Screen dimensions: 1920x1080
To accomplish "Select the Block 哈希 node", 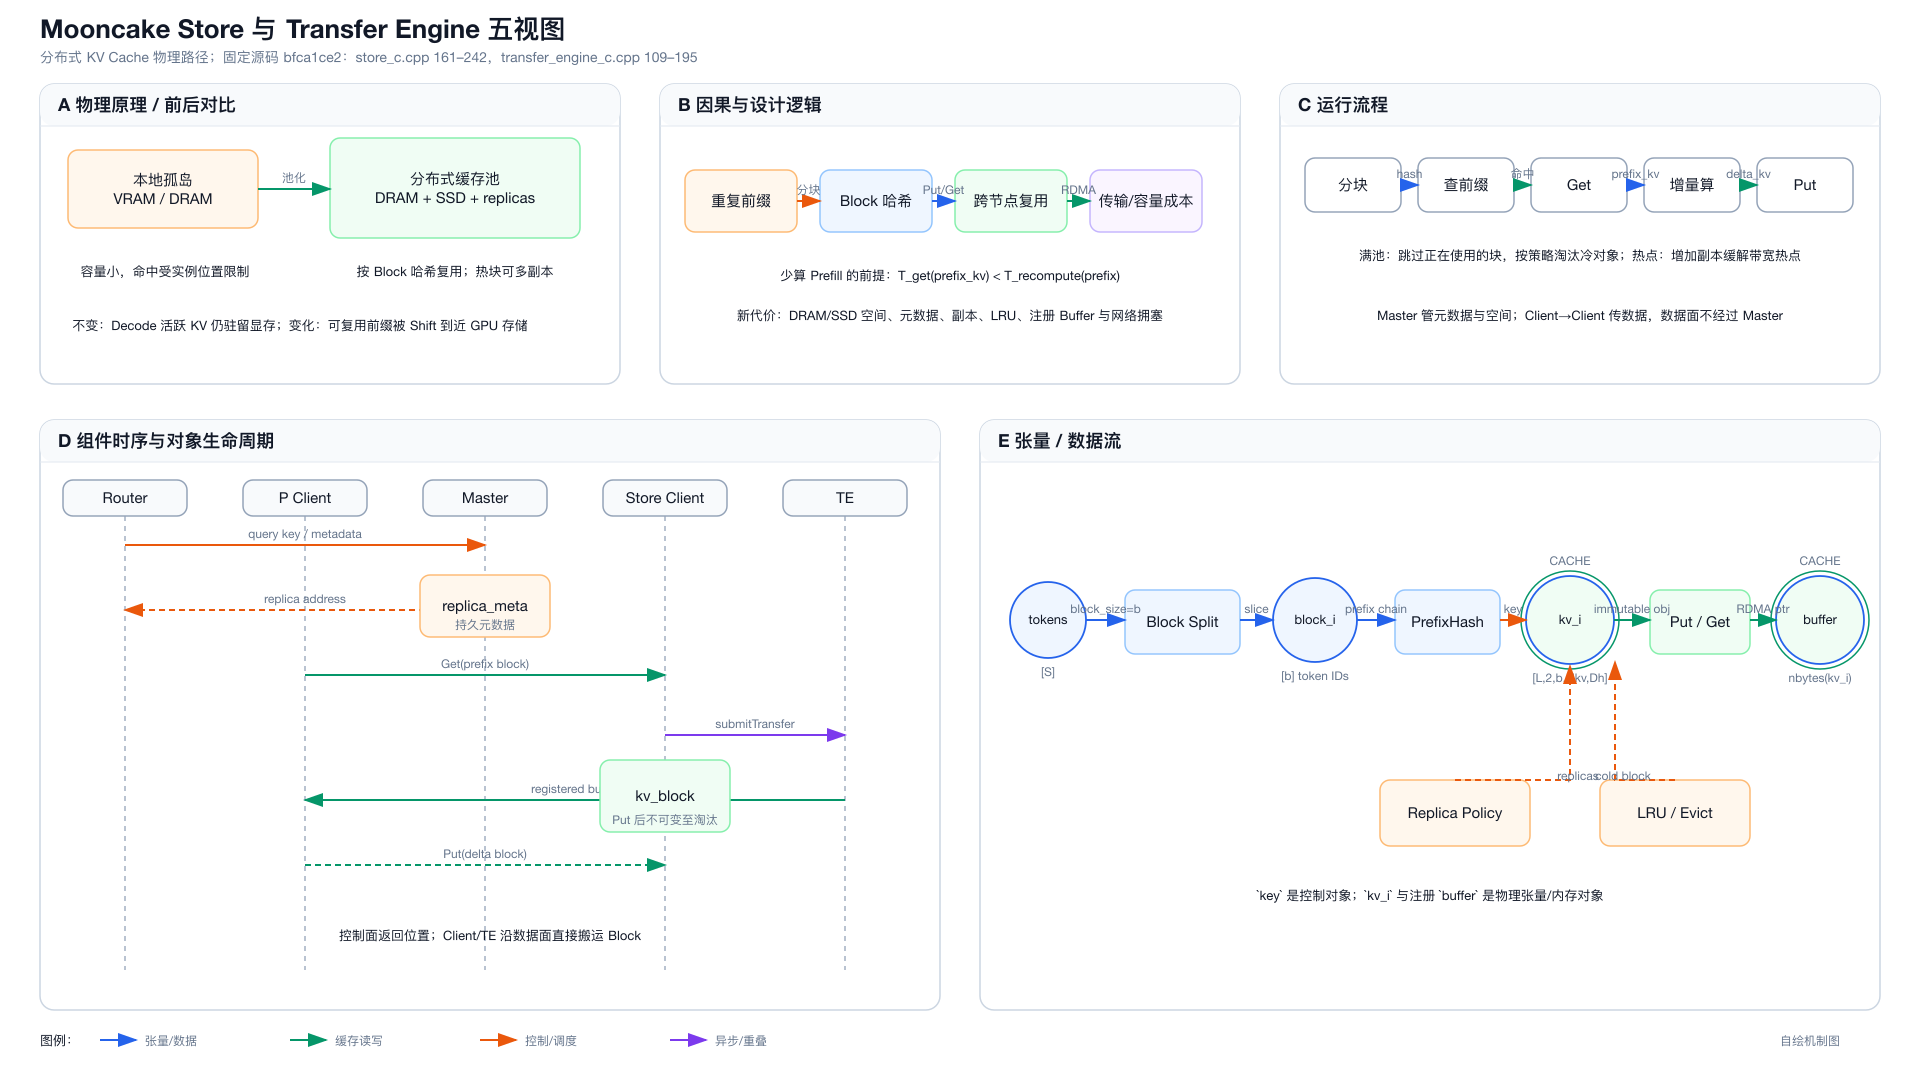I will click(x=876, y=201).
